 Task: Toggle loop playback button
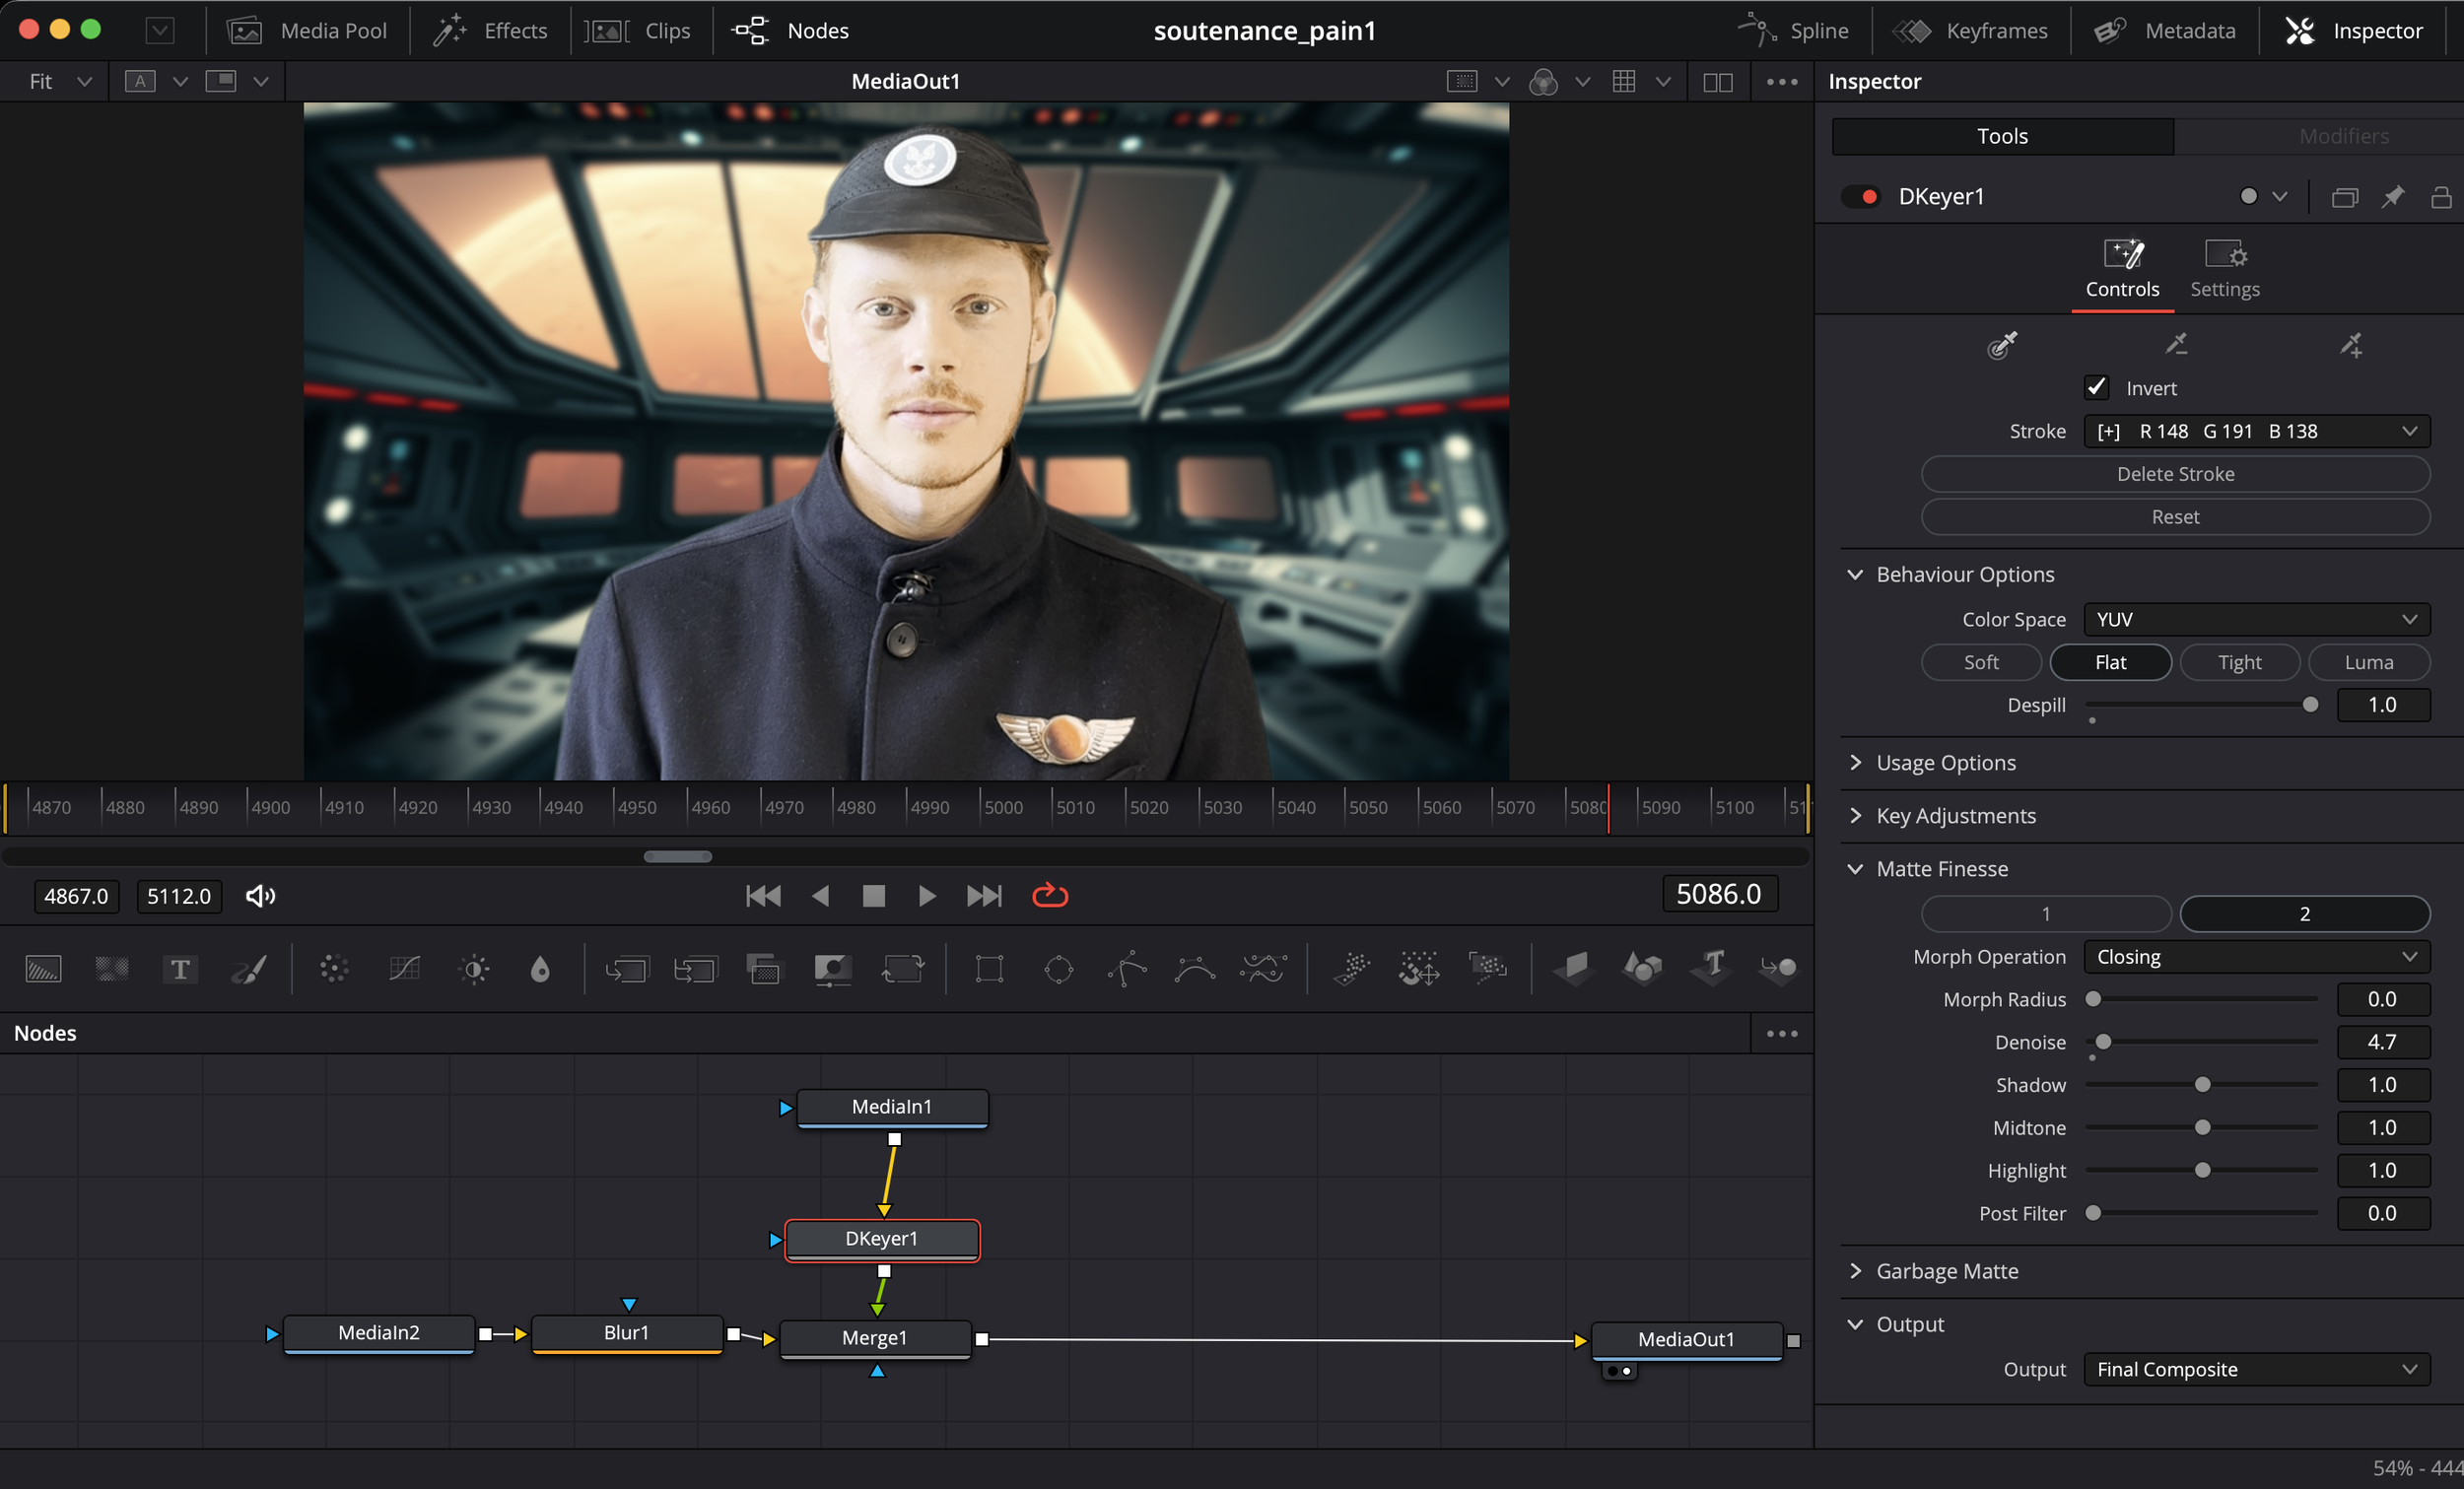click(x=1050, y=895)
